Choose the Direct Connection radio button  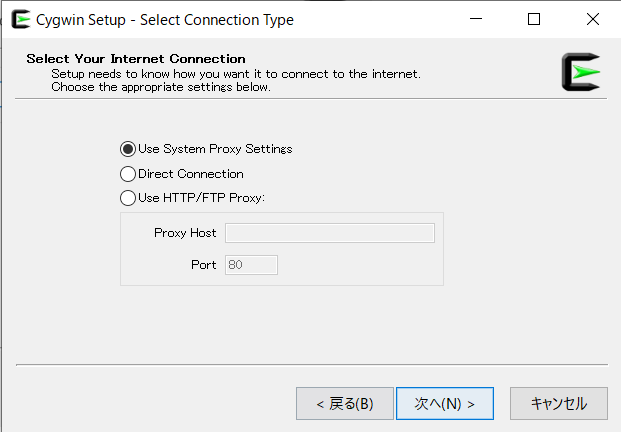[128, 174]
